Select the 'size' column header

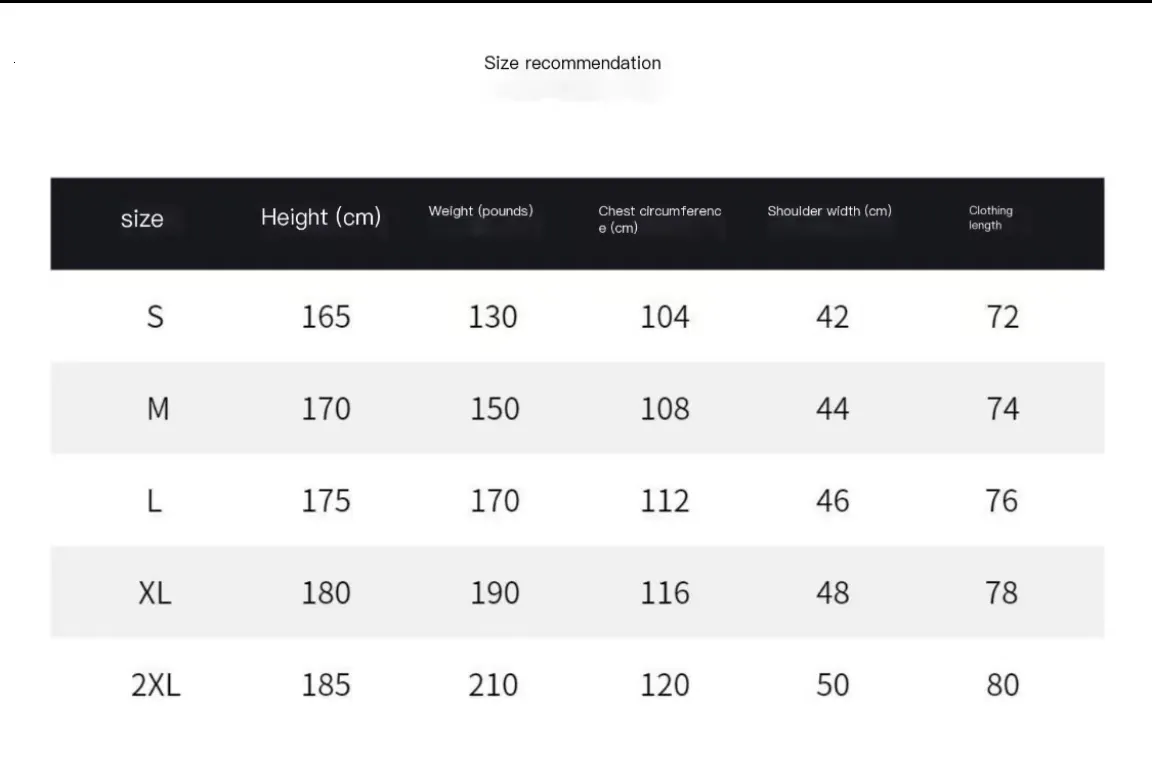coord(142,219)
